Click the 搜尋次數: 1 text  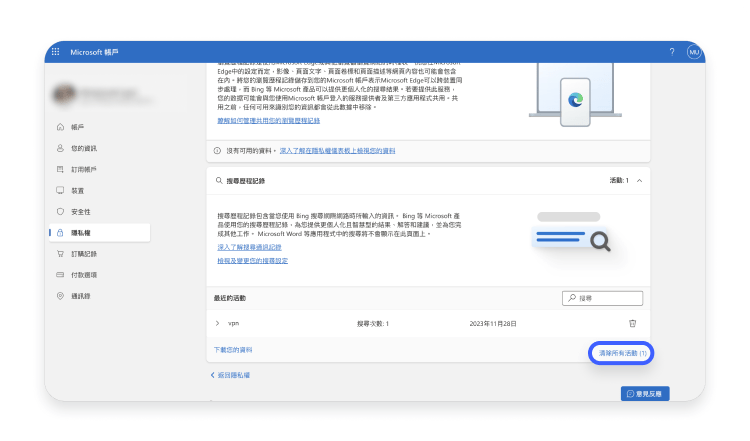tap(373, 324)
